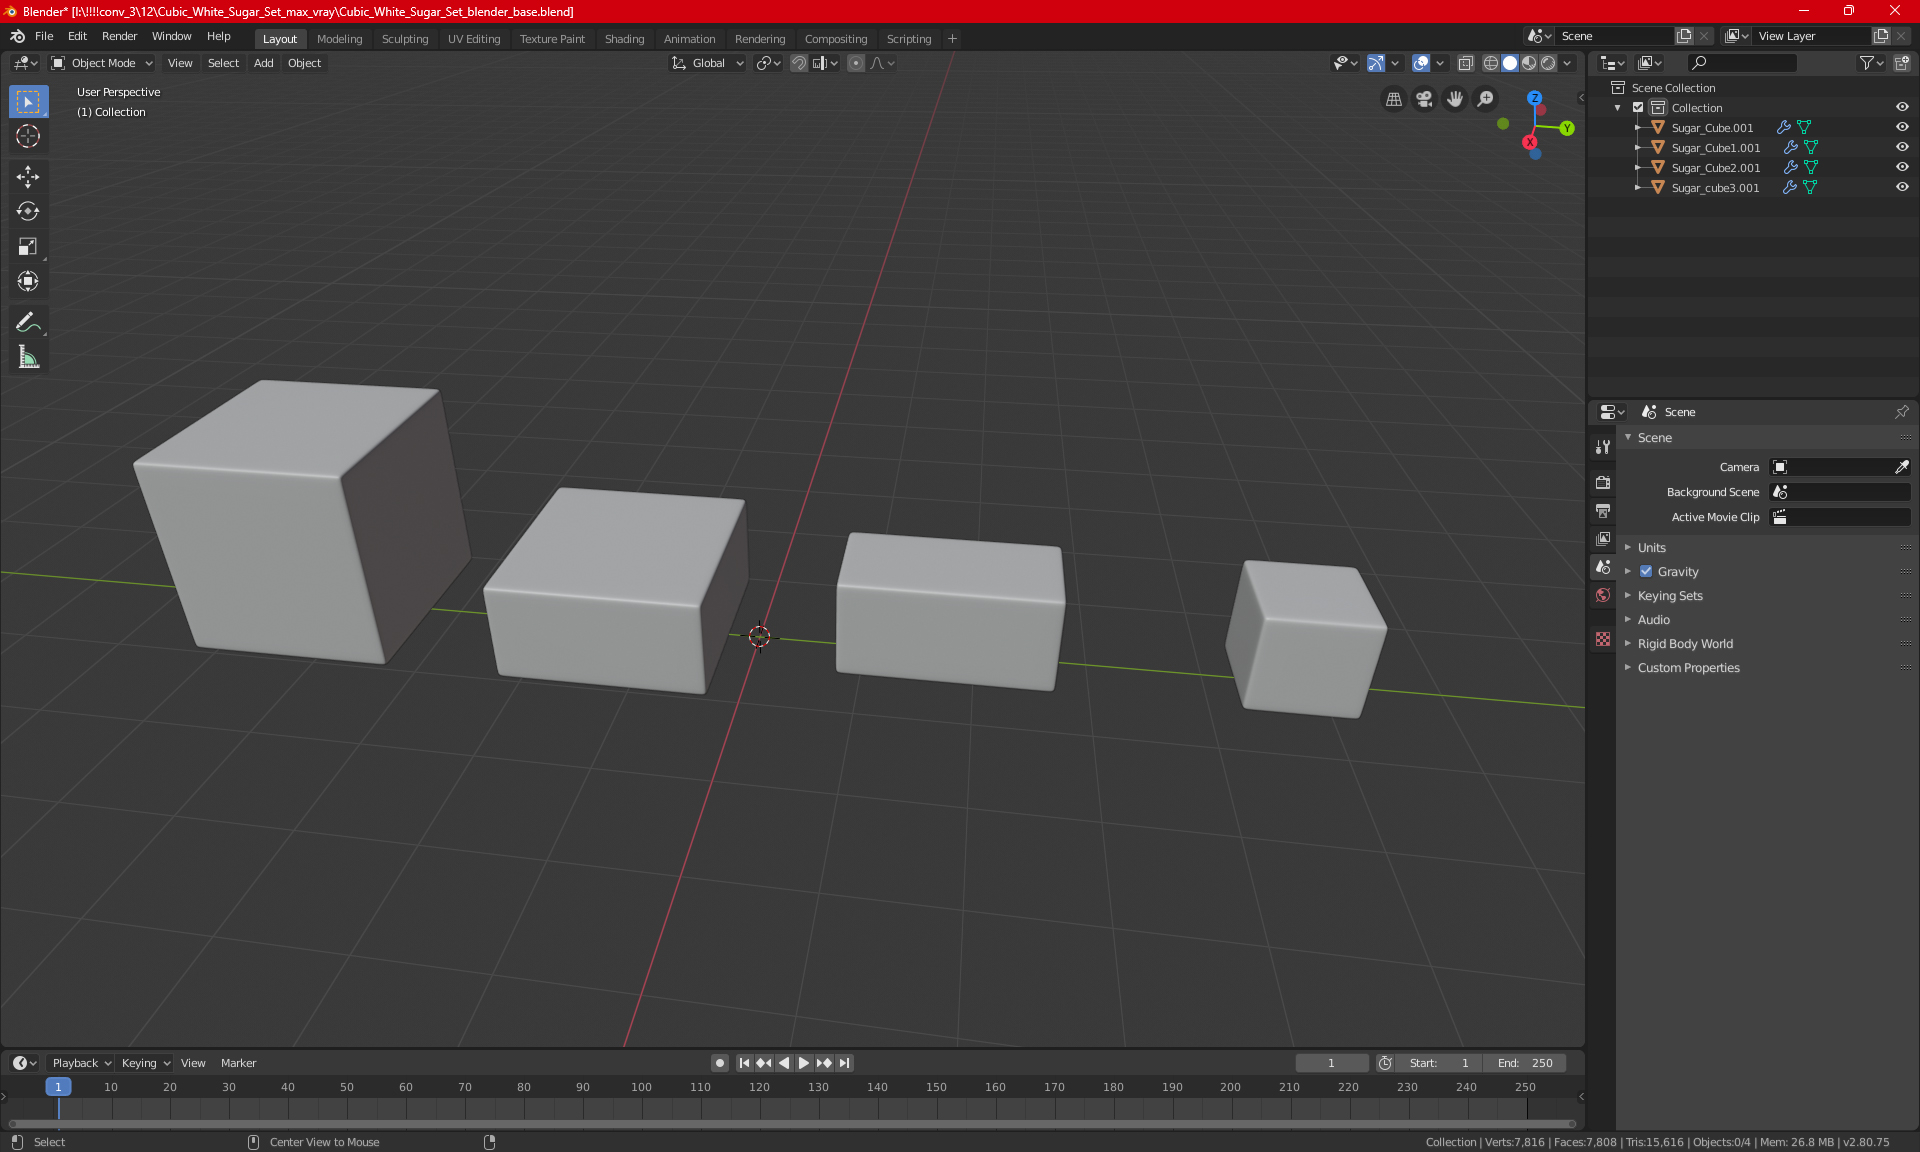Image resolution: width=1920 pixels, height=1152 pixels.
Task: Click the Start frame field
Action: [x=1439, y=1063]
